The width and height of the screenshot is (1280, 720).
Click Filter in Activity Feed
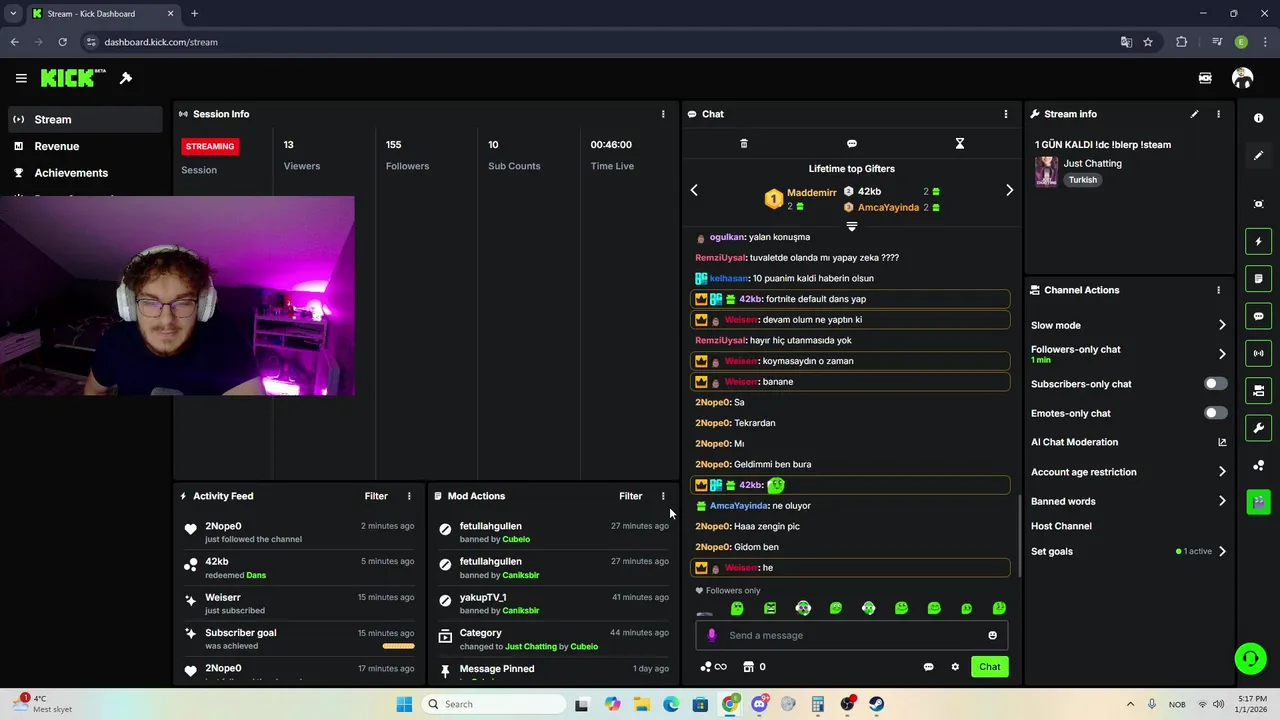click(x=376, y=496)
